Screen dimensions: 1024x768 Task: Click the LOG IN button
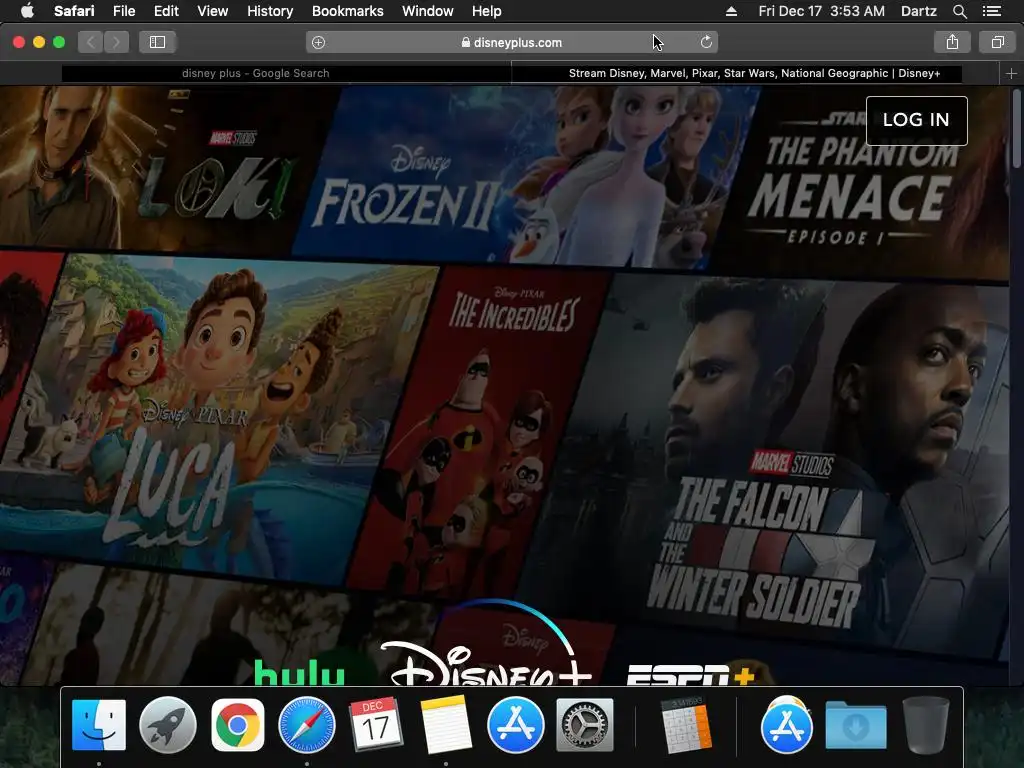click(916, 120)
